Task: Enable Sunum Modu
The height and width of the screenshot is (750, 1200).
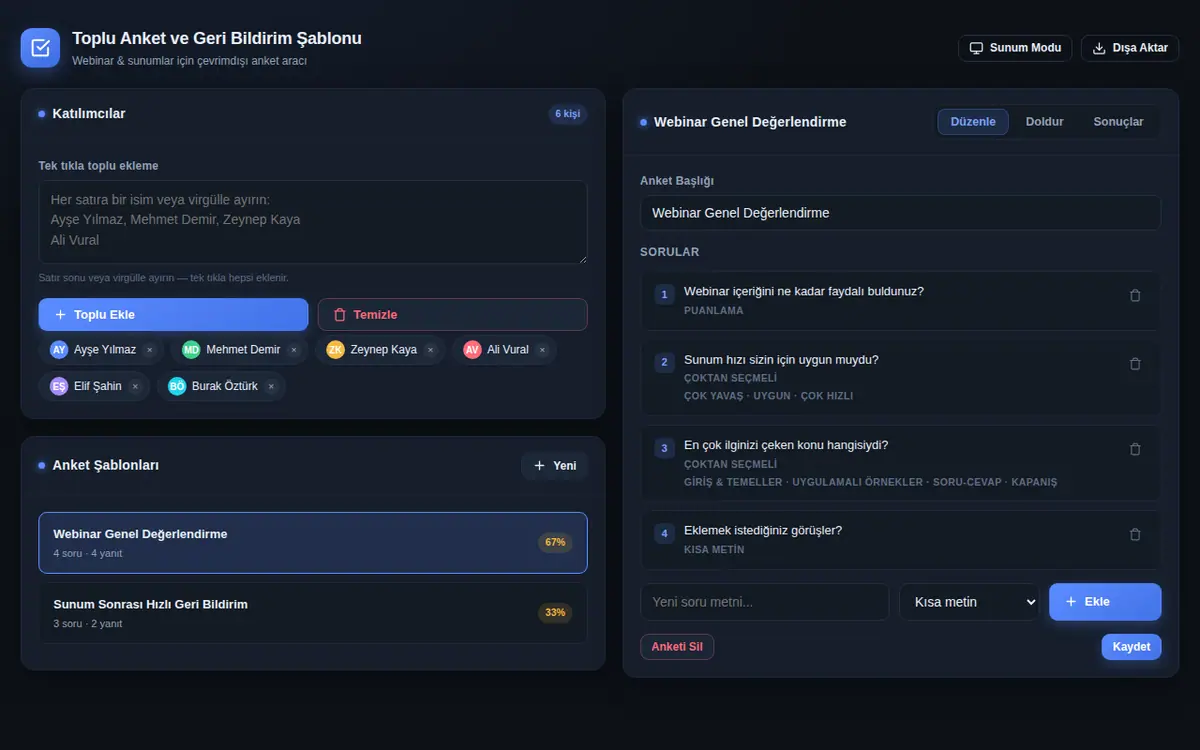Action: point(1015,48)
